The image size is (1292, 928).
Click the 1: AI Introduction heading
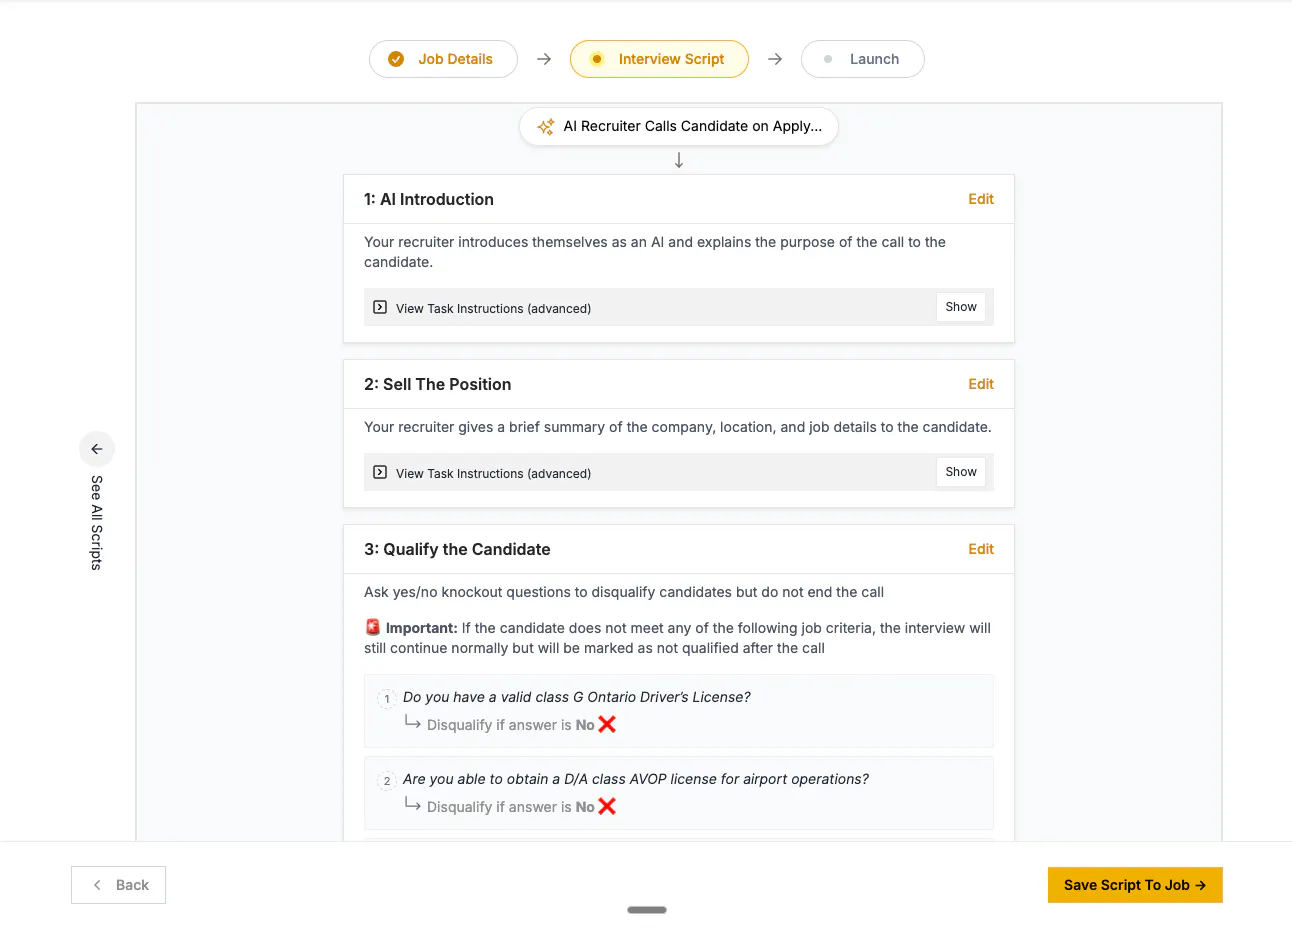(x=429, y=199)
